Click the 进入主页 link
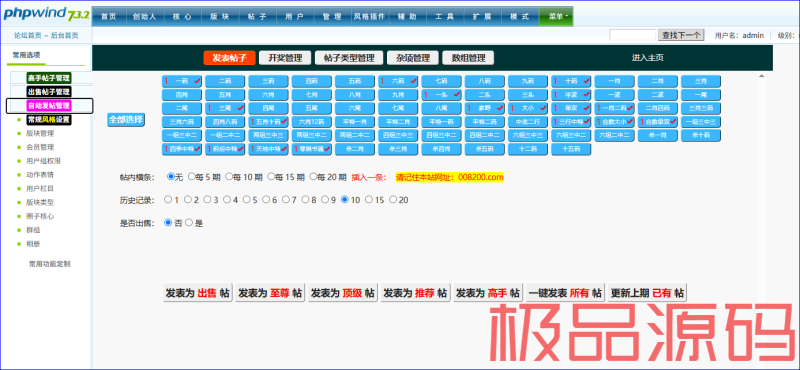The height and width of the screenshot is (370, 800). [647, 58]
